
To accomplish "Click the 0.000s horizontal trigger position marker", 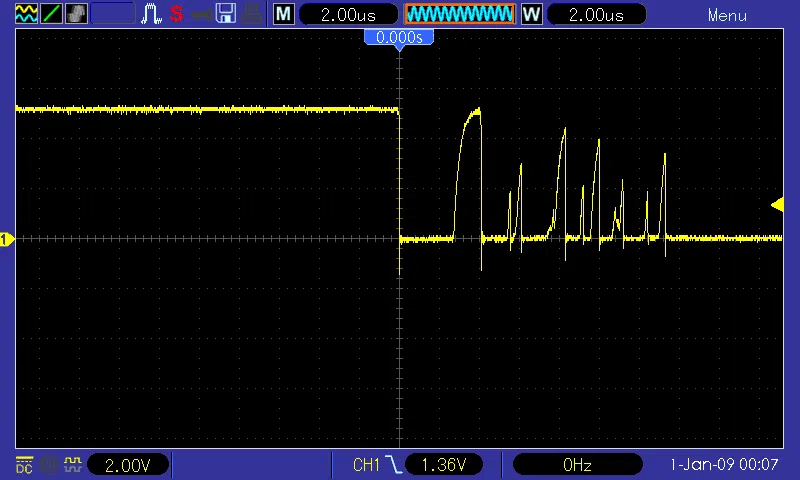I will pyautogui.click(x=399, y=39).
